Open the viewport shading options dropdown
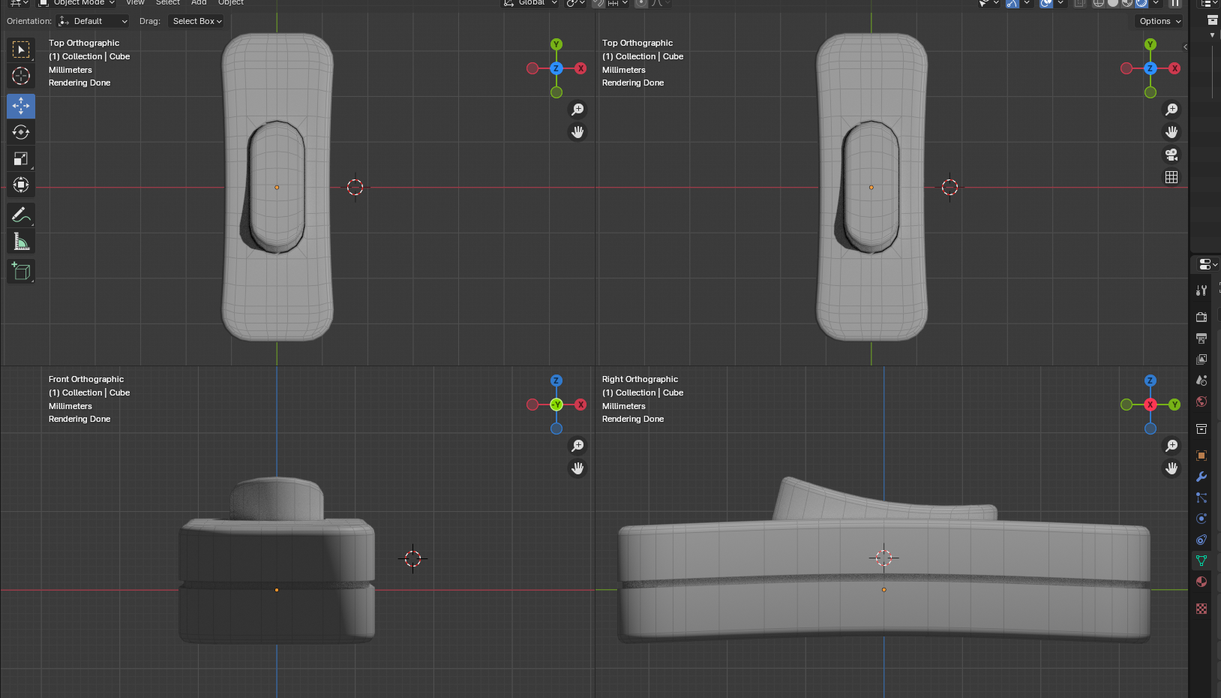Screen dimensions: 1221x698 (1155, 3)
